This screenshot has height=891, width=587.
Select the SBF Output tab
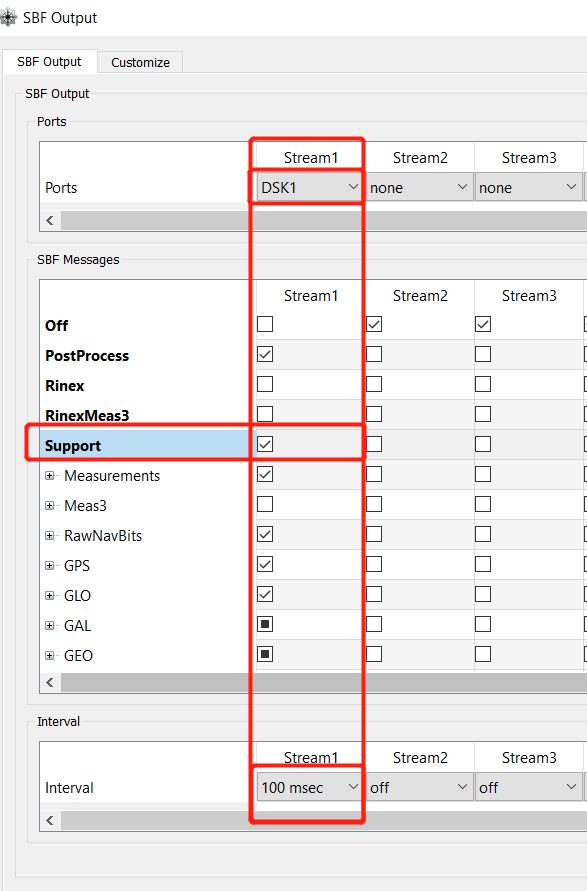[49, 62]
